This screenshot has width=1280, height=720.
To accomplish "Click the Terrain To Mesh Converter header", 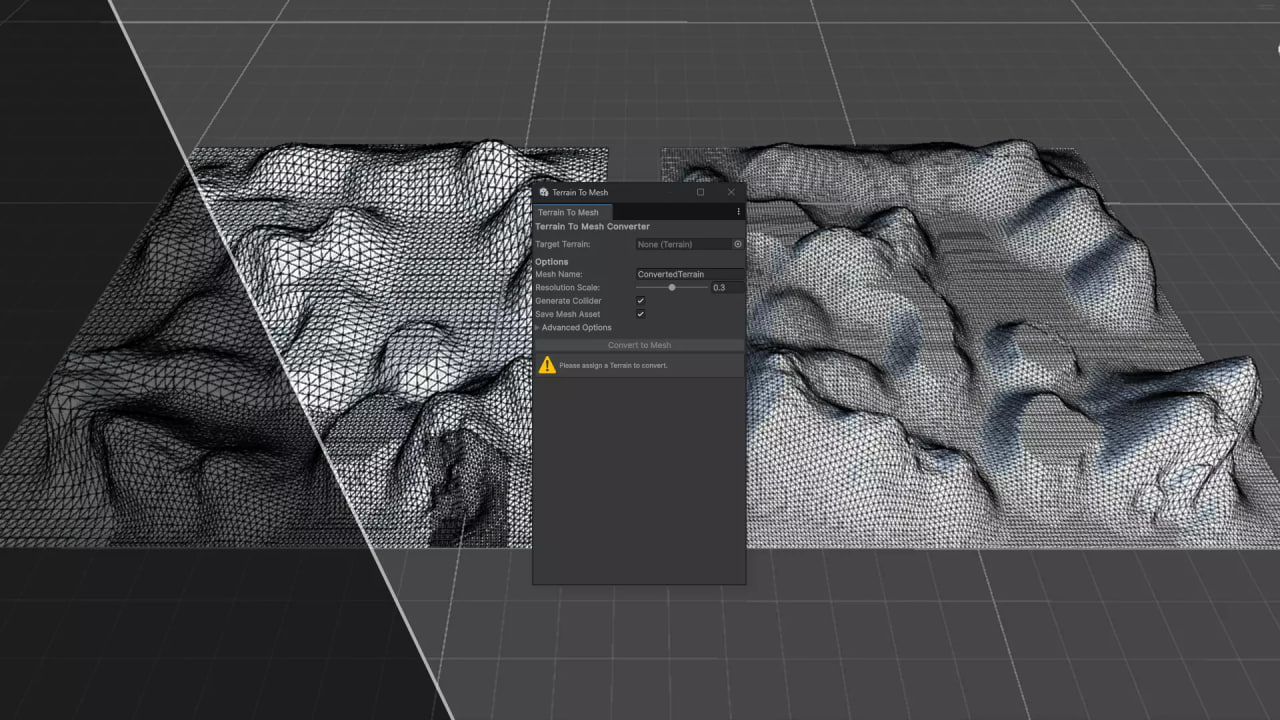I will 592,227.
